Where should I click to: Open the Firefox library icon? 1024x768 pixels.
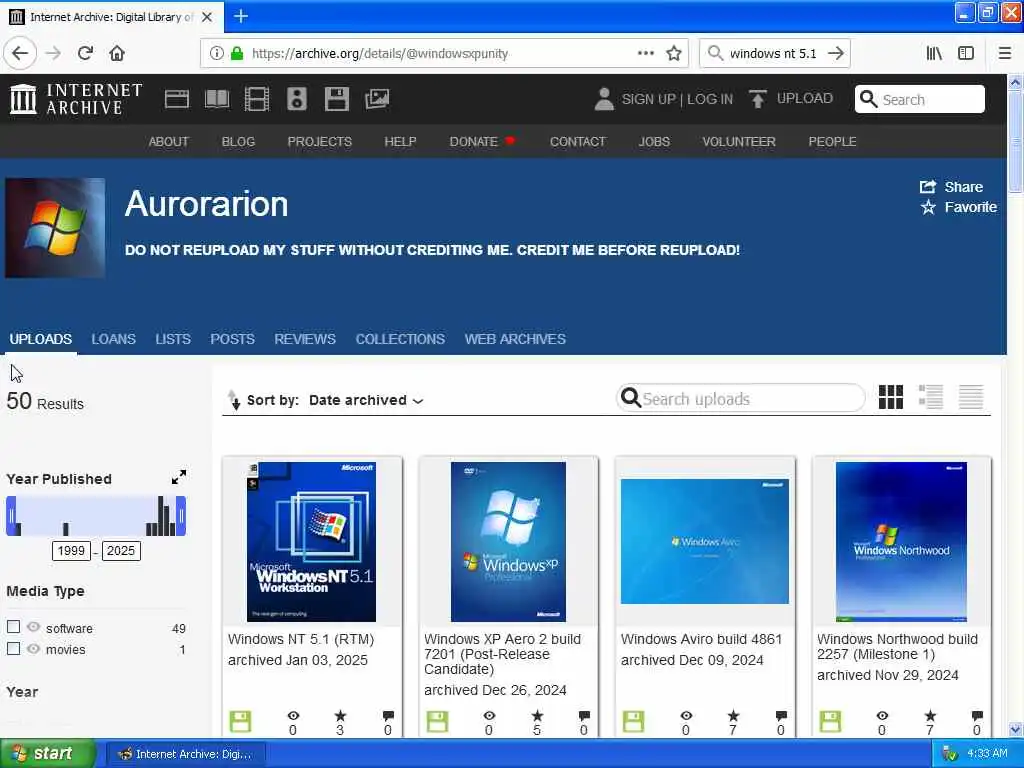(x=934, y=54)
